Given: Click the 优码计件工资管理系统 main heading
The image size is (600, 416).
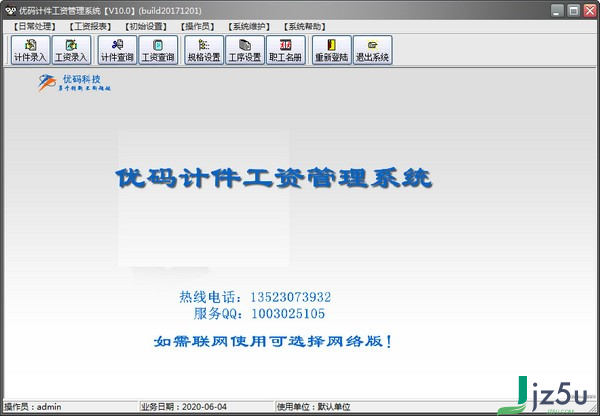Looking at the screenshot, I should [x=274, y=178].
